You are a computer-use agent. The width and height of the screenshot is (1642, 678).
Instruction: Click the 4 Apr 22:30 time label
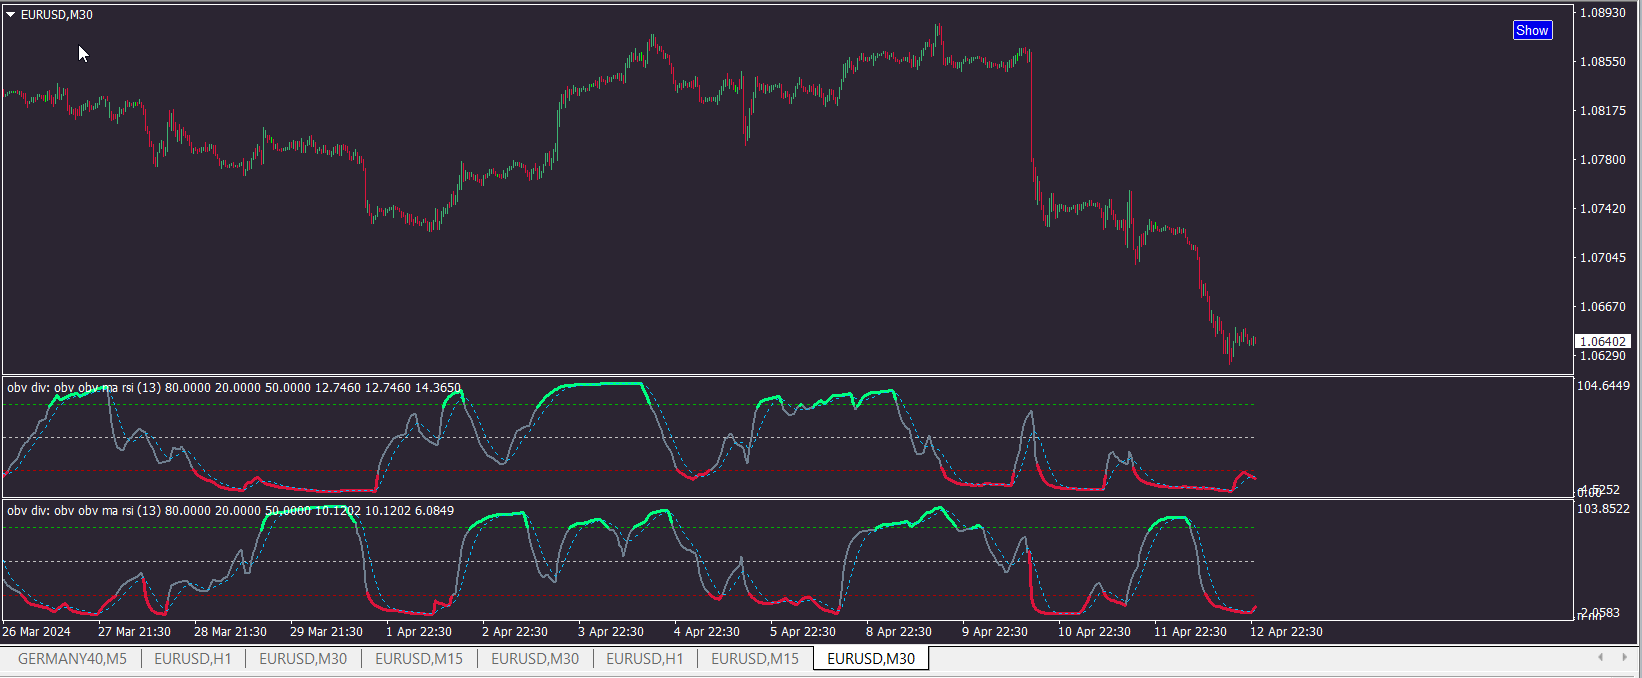tap(707, 632)
